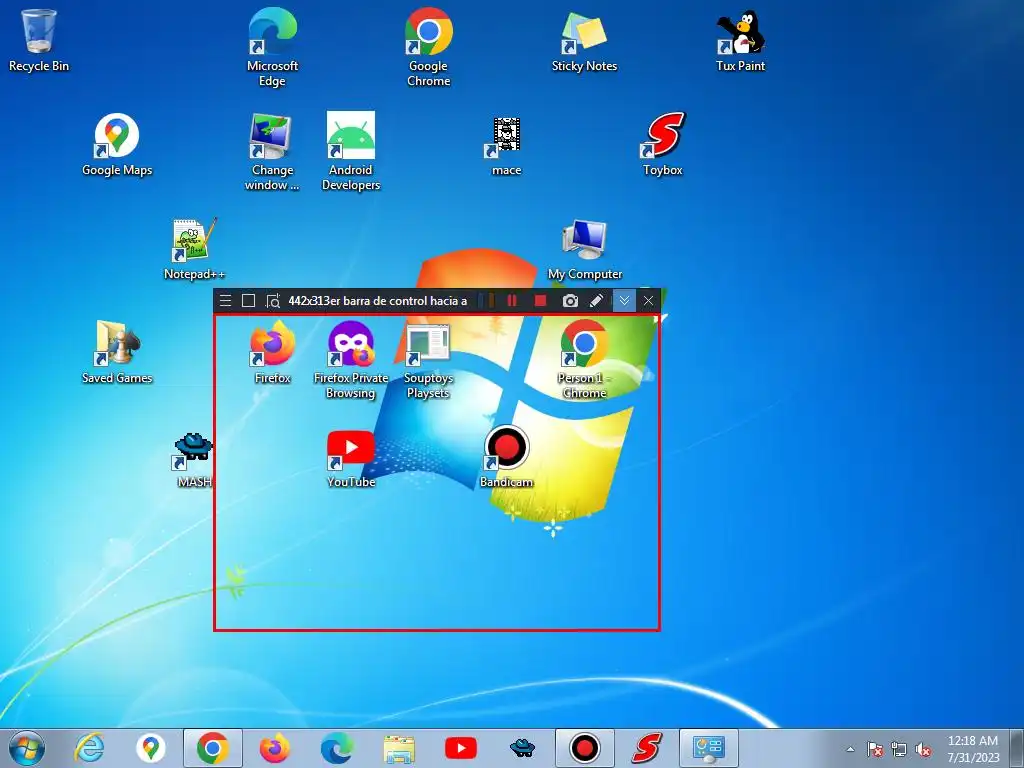Select the Notepad++ desktop shortcut

tap(195, 249)
